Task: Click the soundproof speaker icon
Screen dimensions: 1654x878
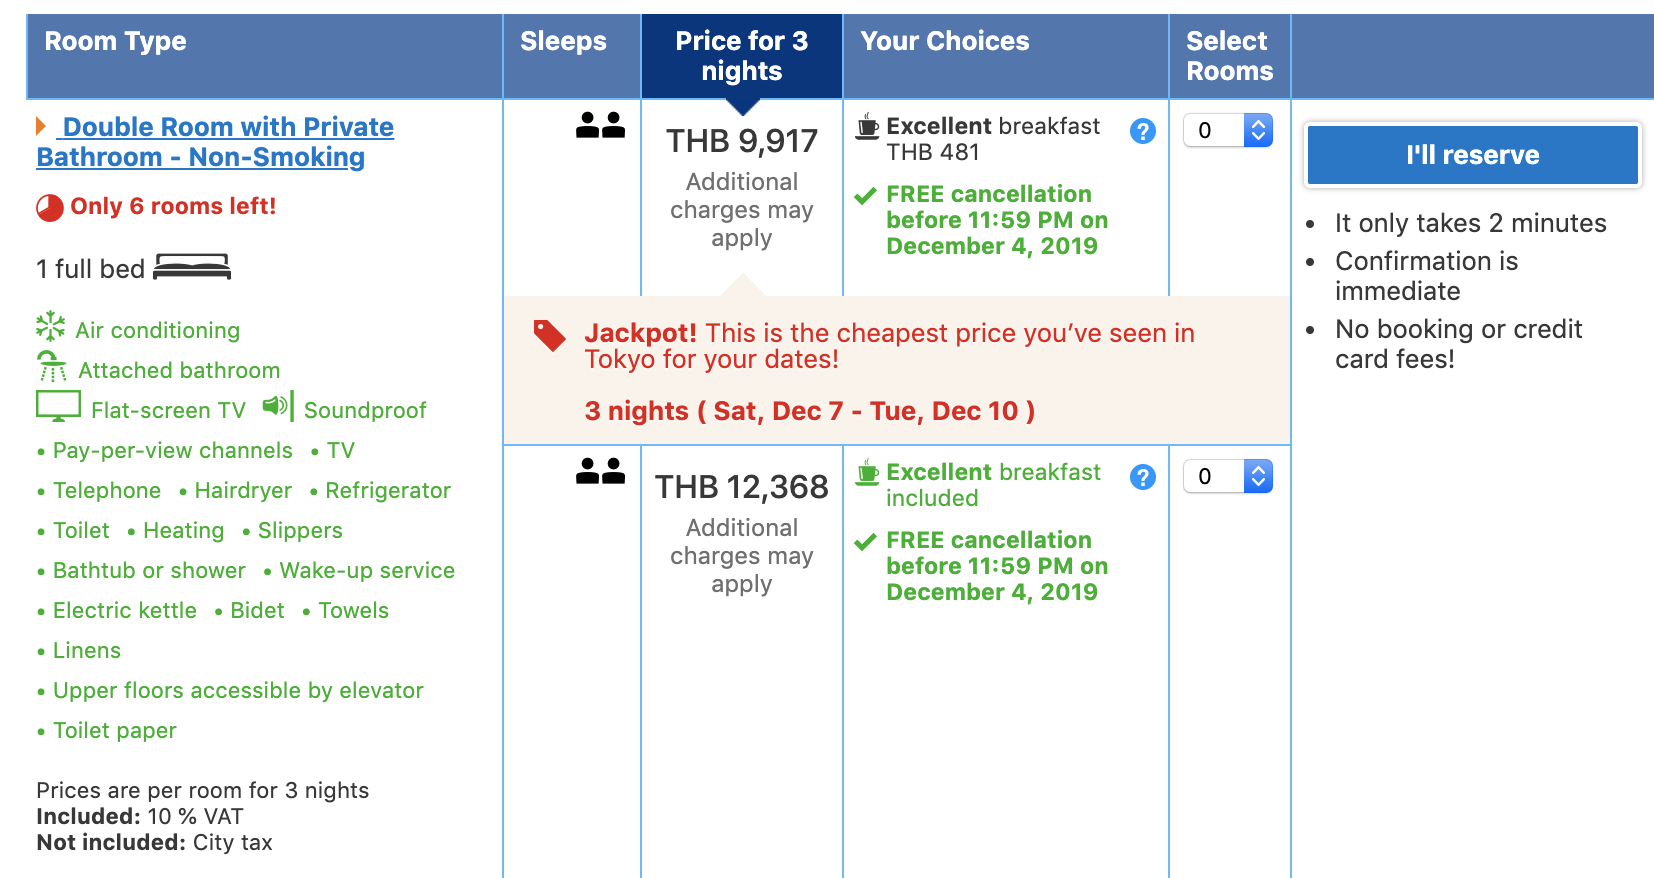Action: (x=277, y=406)
